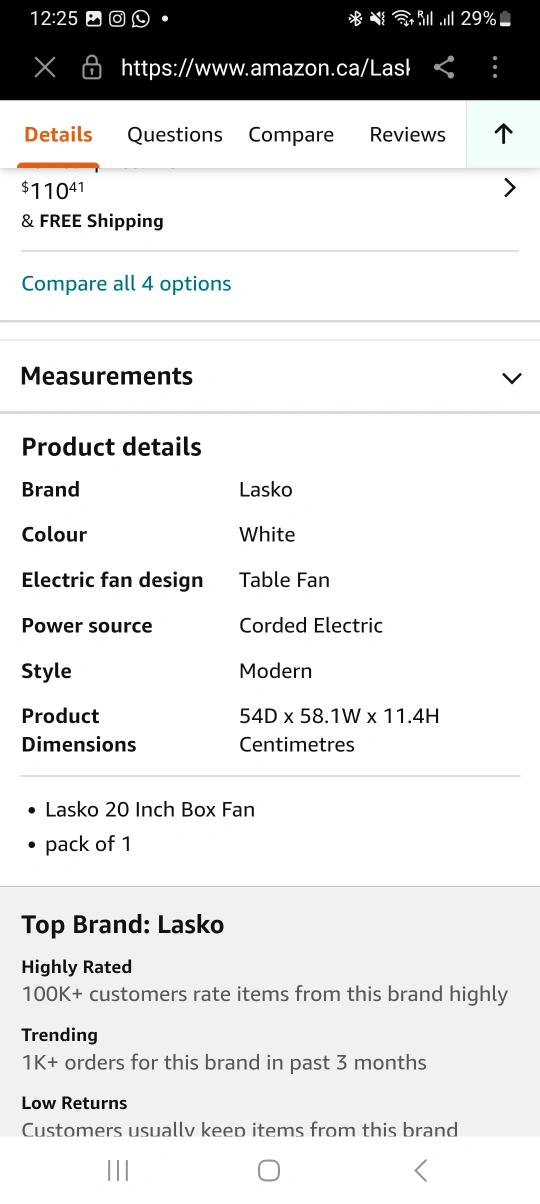Open the $110.41 offer chevron arrow

click(510, 187)
